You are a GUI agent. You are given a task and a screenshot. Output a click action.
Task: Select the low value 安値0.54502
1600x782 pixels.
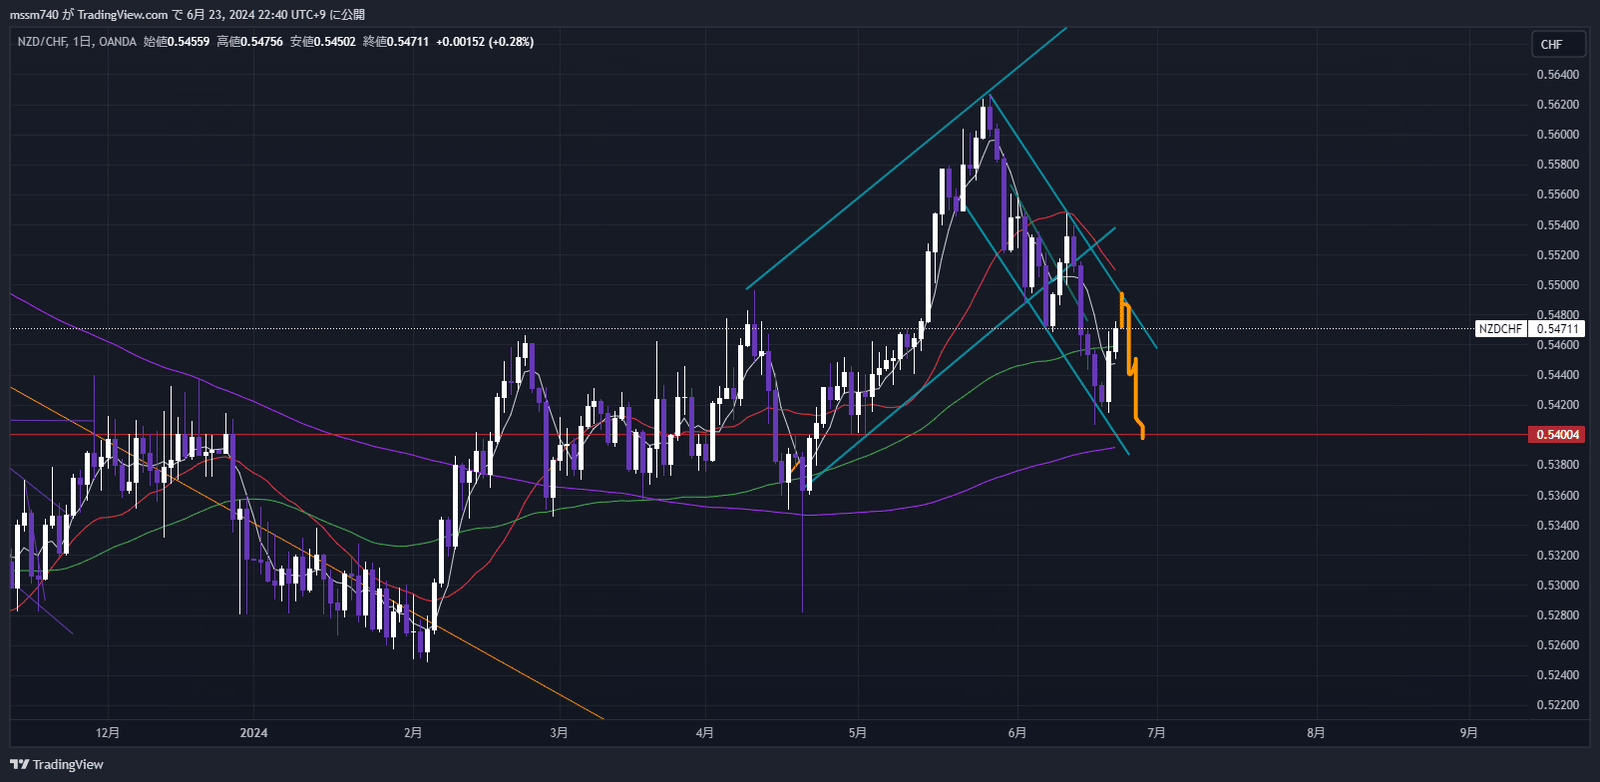(x=322, y=42)
